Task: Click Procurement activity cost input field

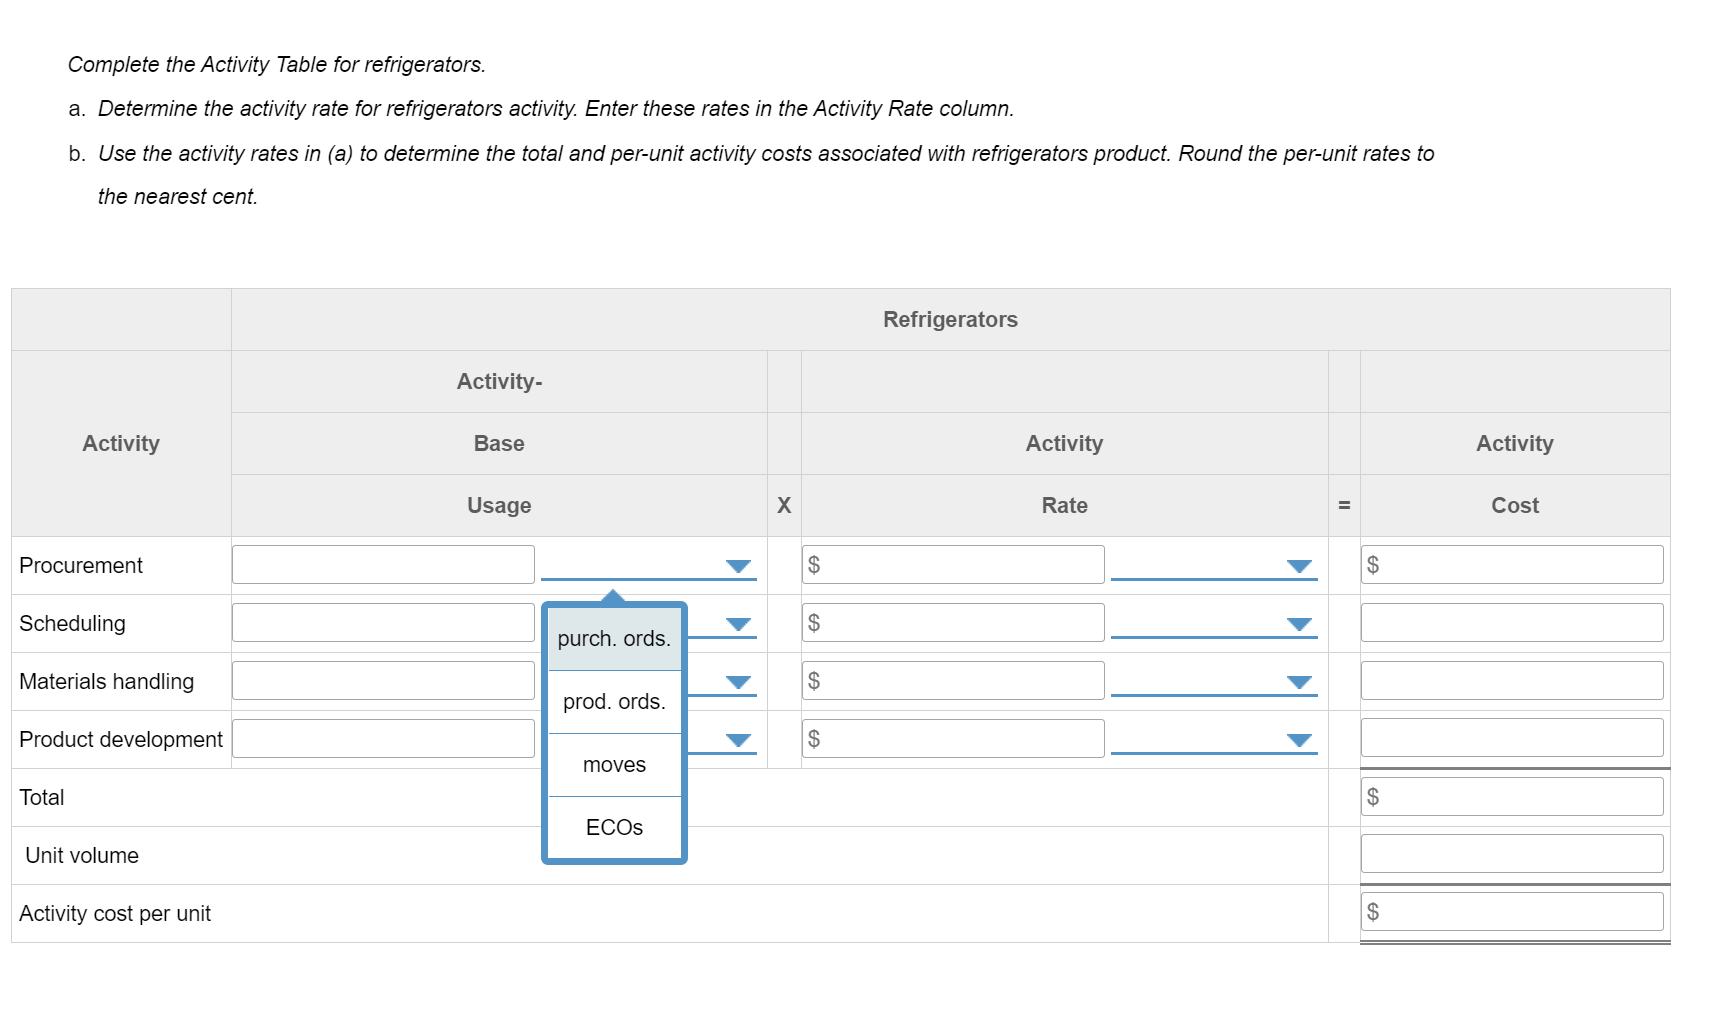Action: click(x=1518, y=565)
